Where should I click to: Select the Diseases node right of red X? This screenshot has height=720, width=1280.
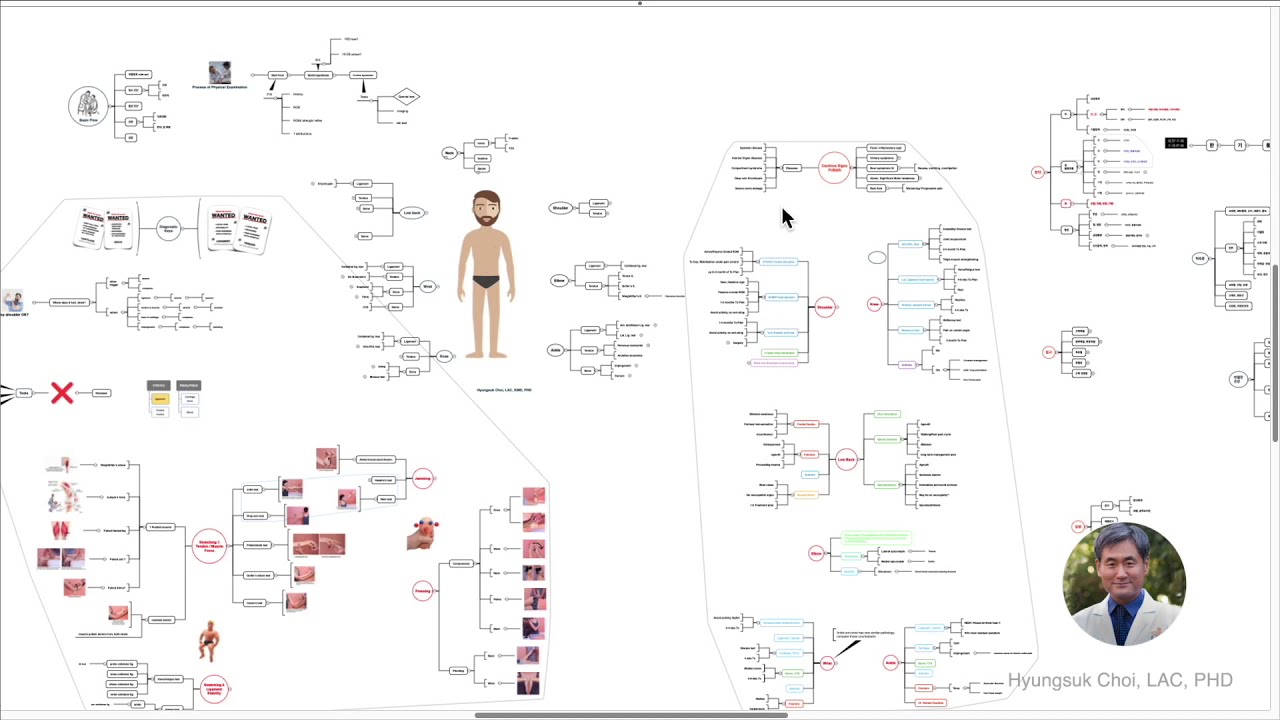click(x=101, y=393)
